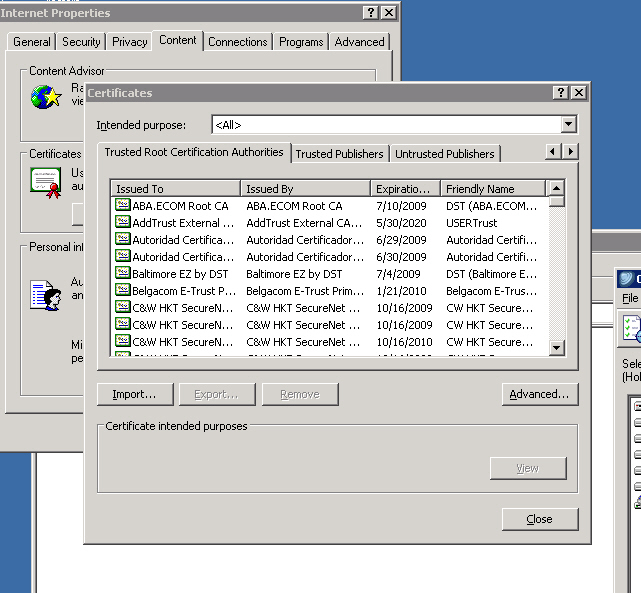Open File menu in background window
This screenshot has height=593, width=641.
click(x=630, y=298)
